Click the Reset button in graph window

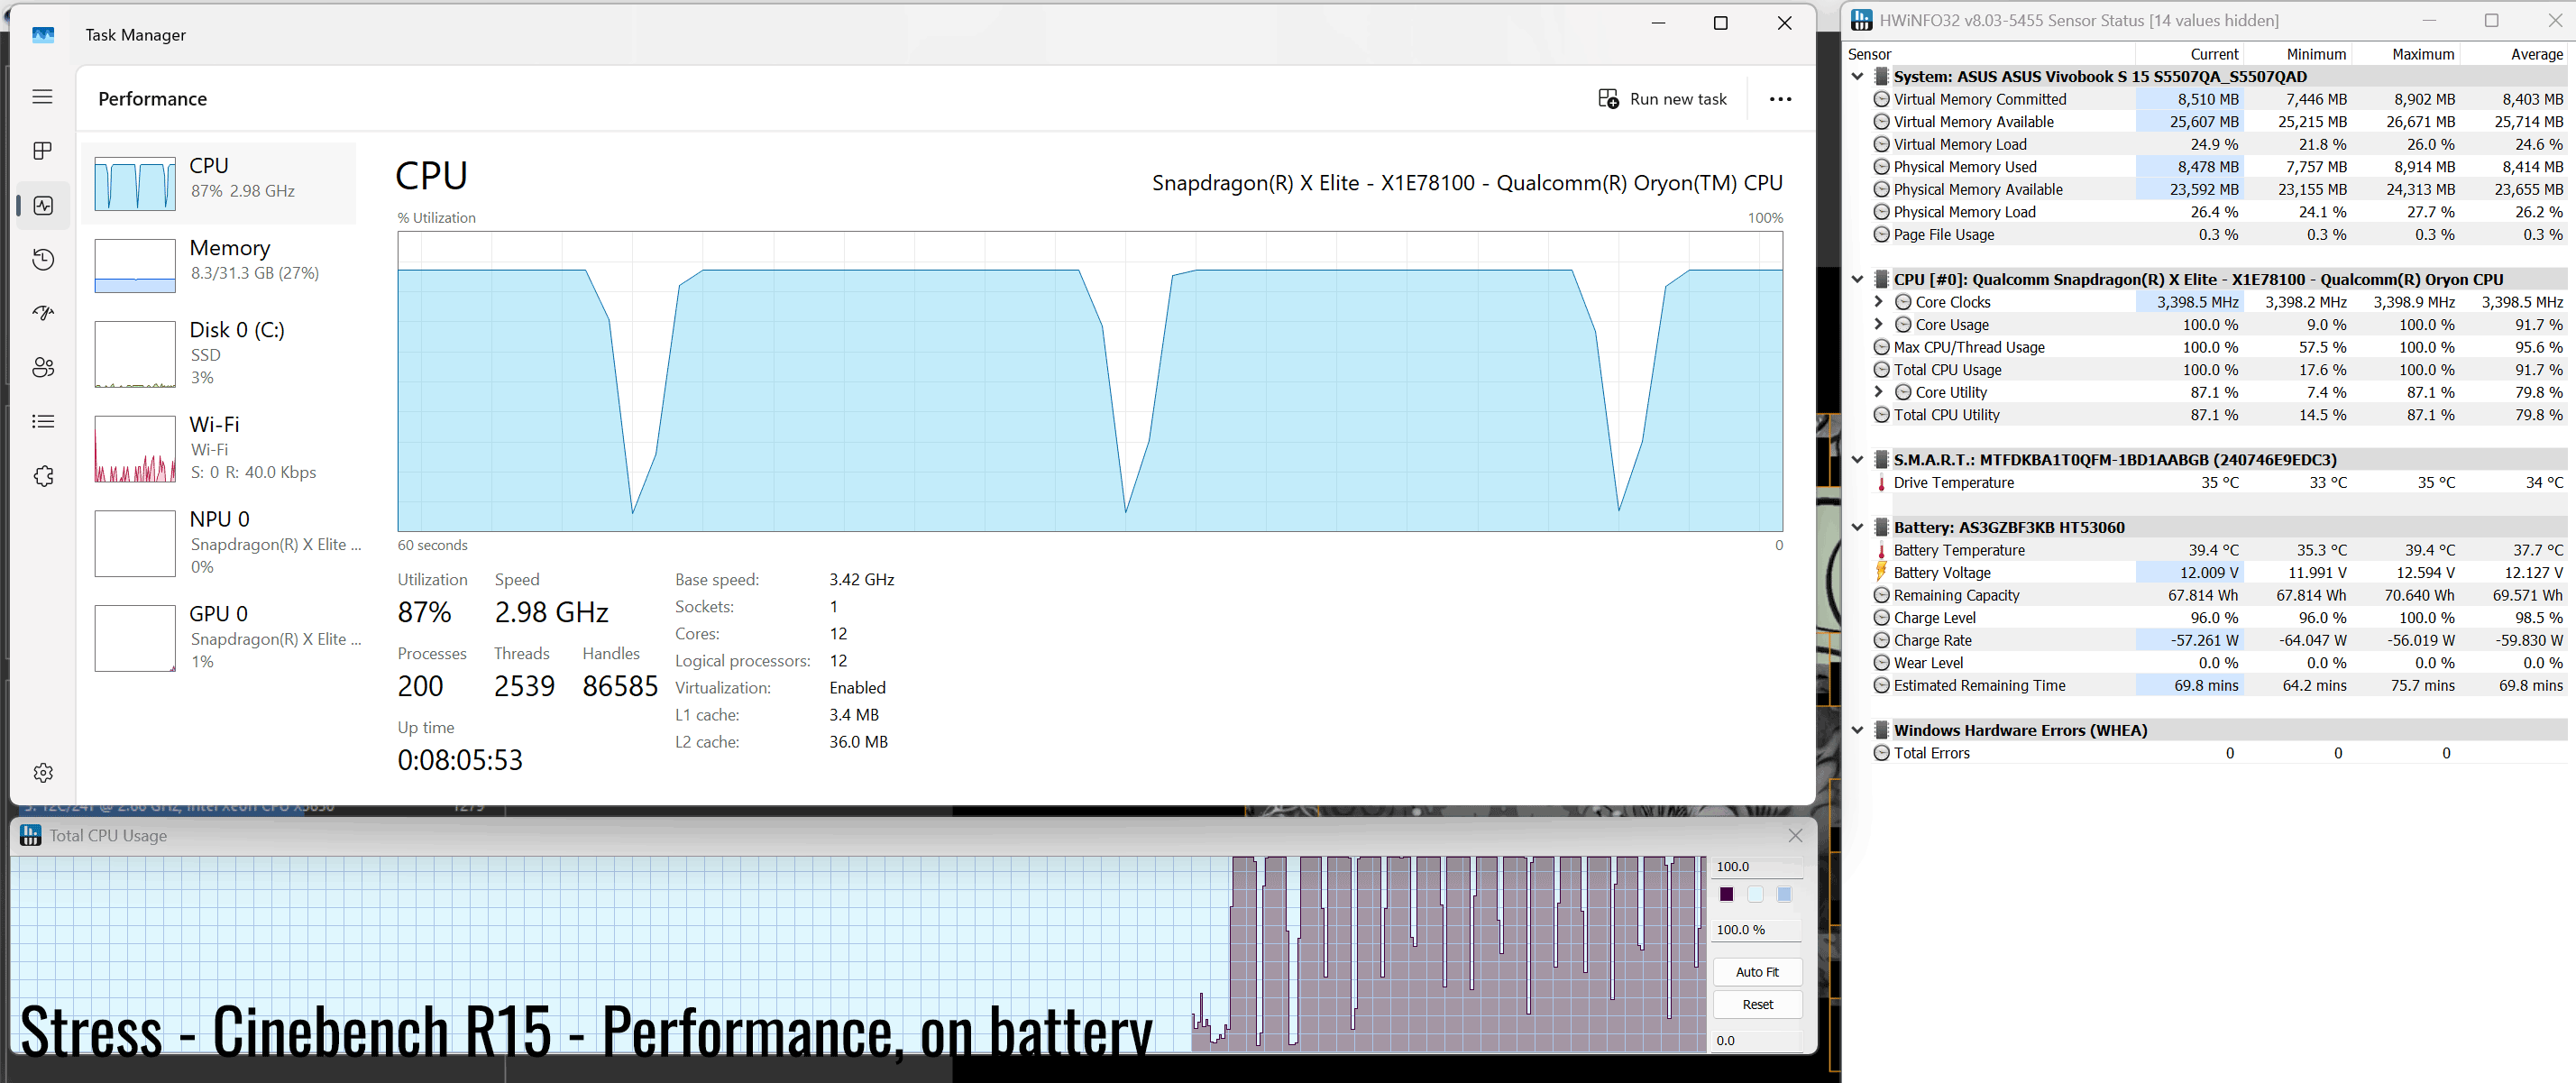pyautogui.click(x=1757, y=1005)
